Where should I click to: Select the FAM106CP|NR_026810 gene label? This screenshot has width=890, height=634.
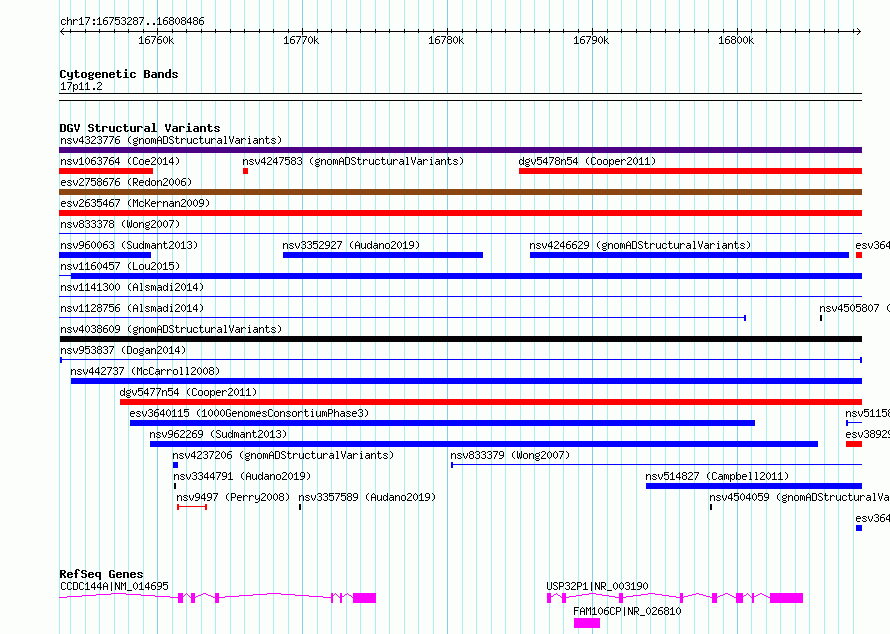627,611
